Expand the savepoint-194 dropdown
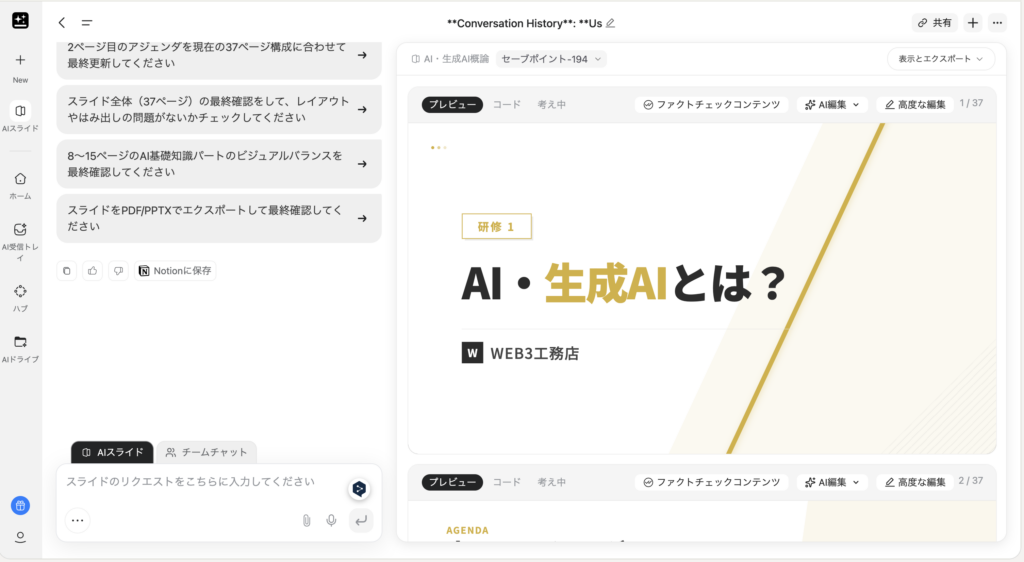 coord(551,59)
